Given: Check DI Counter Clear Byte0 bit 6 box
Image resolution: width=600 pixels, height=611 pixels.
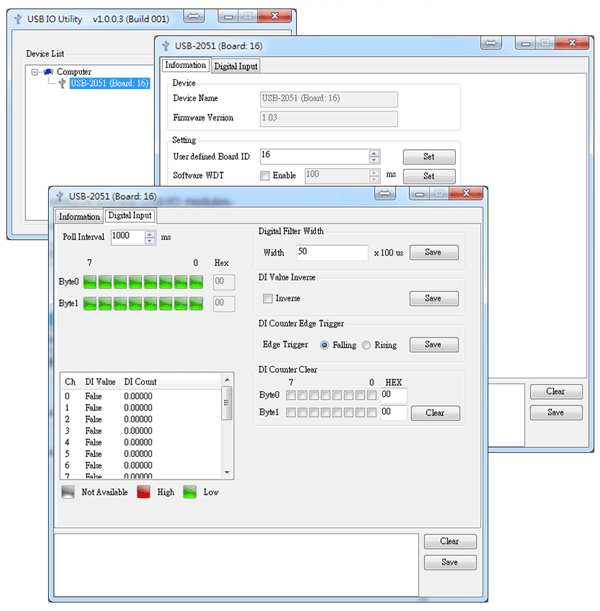Looking at the screenshot, I should 302,395.
